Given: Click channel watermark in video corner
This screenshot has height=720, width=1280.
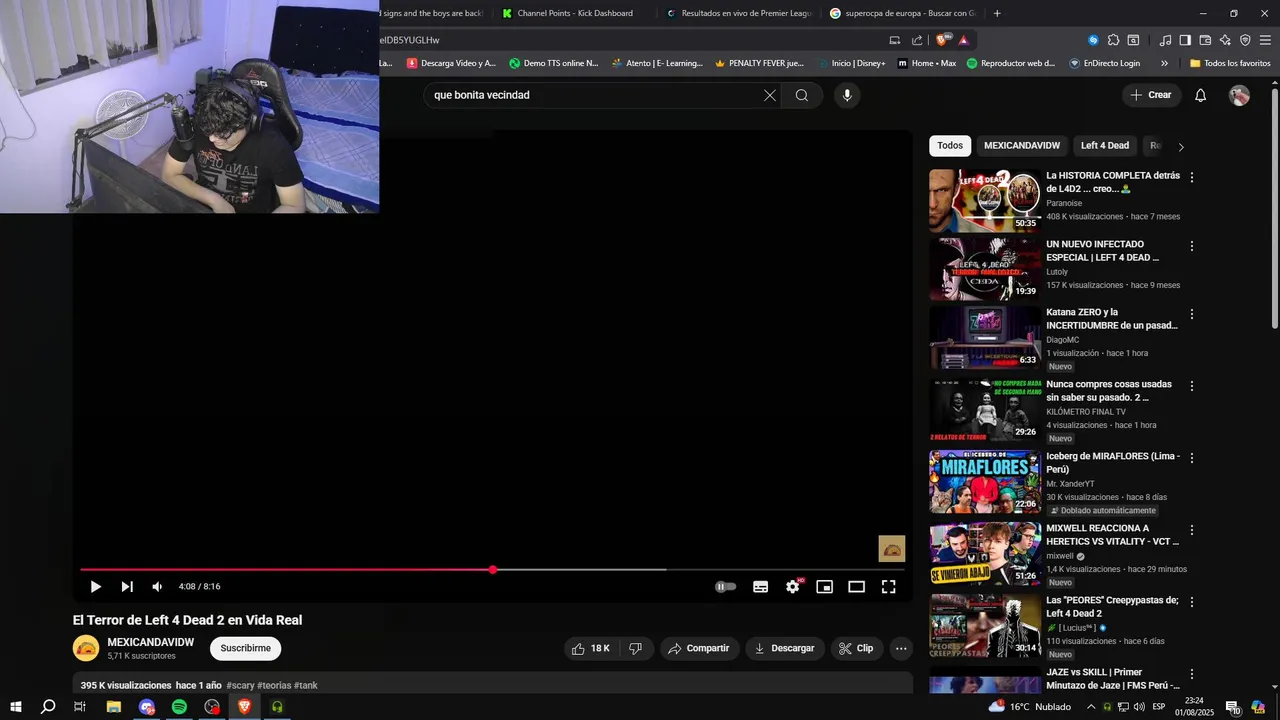Looking at the screenshot, I should 892,548.
